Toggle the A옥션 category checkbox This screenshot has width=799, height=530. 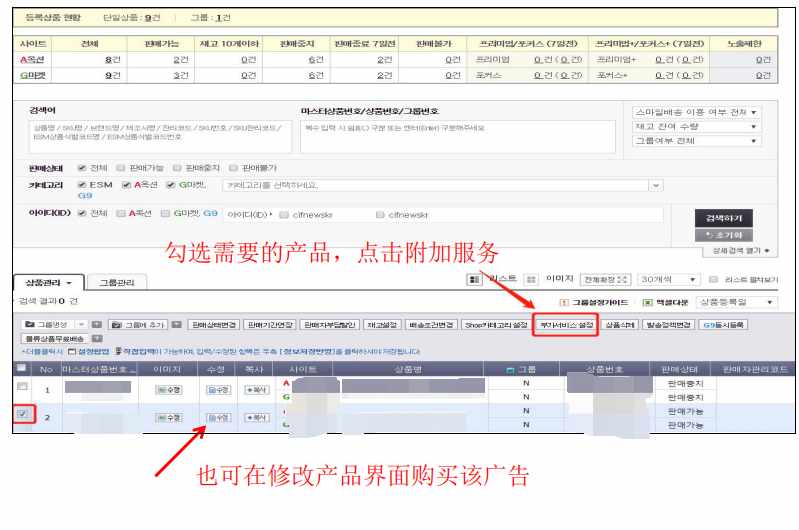126,184
